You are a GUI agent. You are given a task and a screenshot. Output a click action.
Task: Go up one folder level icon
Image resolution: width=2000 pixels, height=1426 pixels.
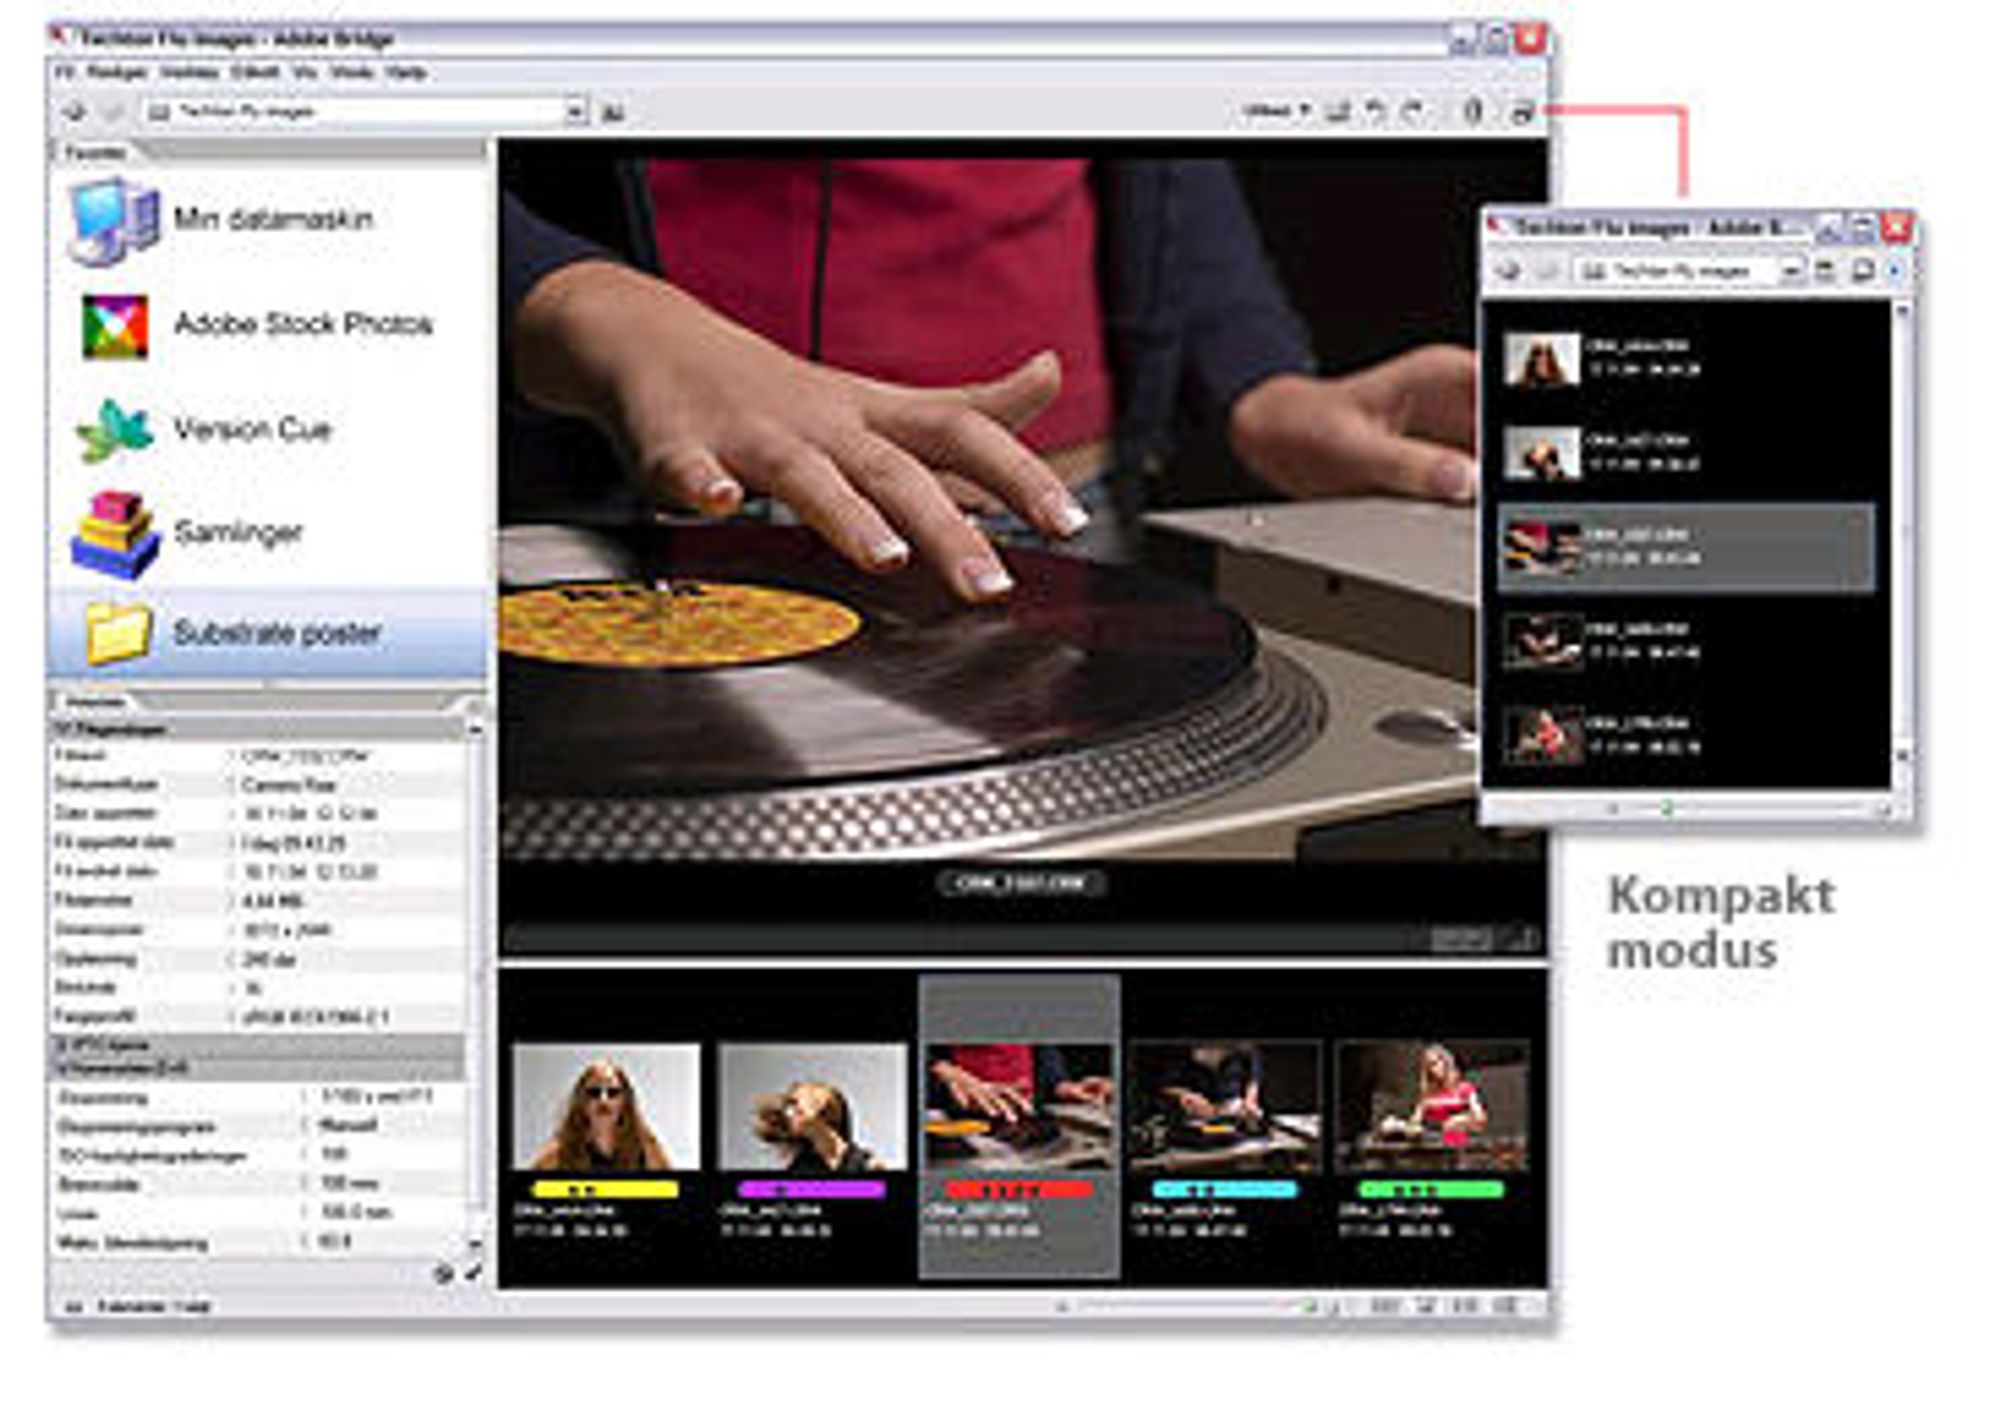coord(613,112)
